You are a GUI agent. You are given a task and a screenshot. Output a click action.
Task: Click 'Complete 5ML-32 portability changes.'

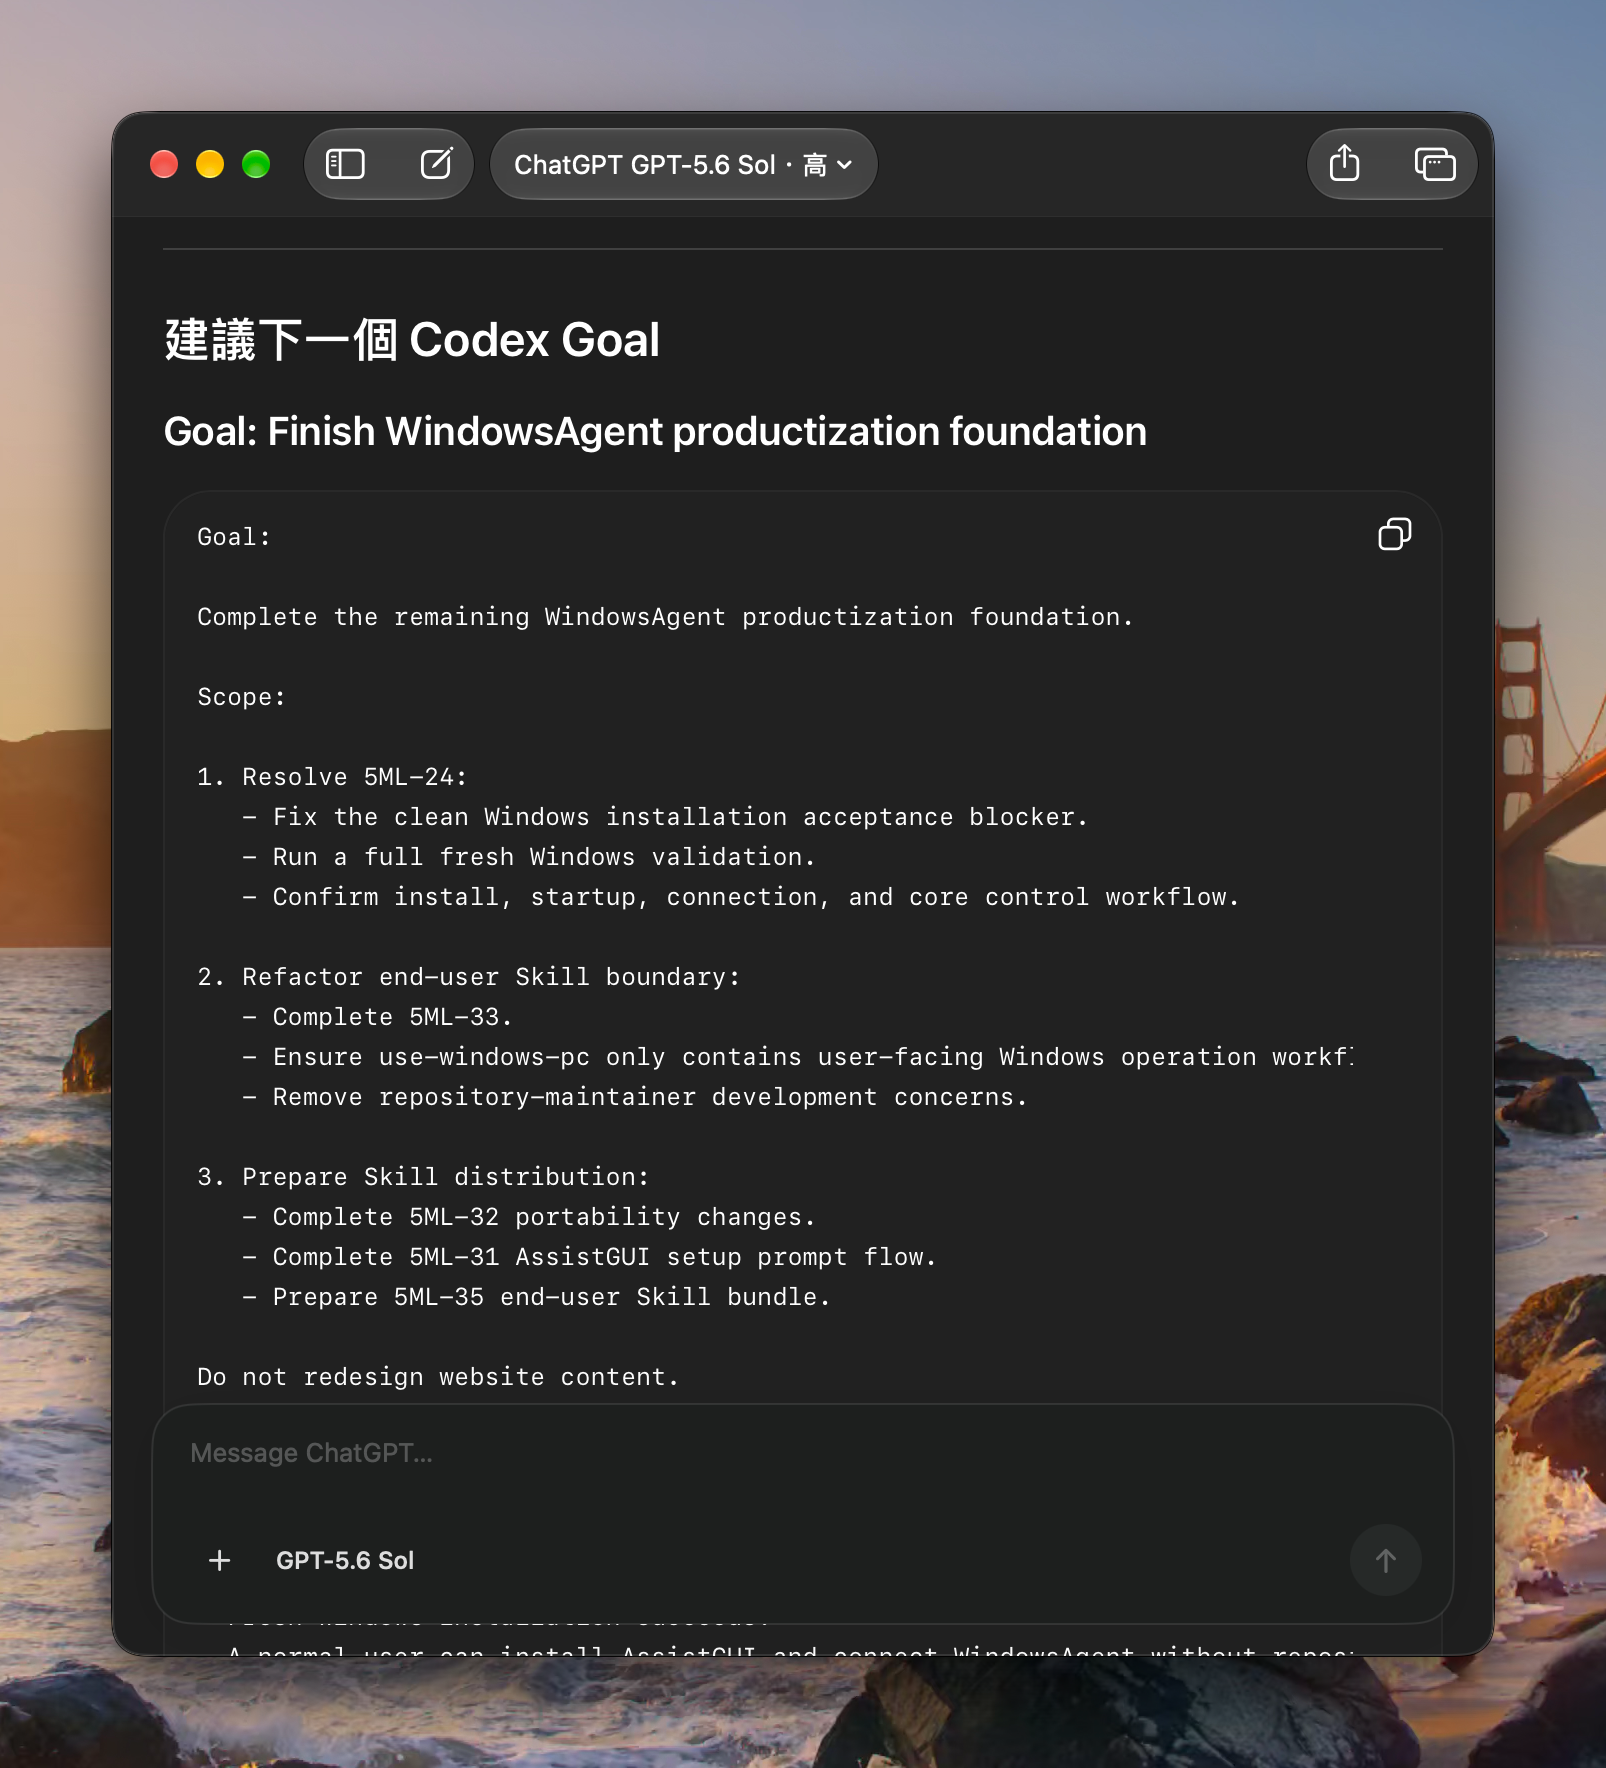(x=544, y=1217)
